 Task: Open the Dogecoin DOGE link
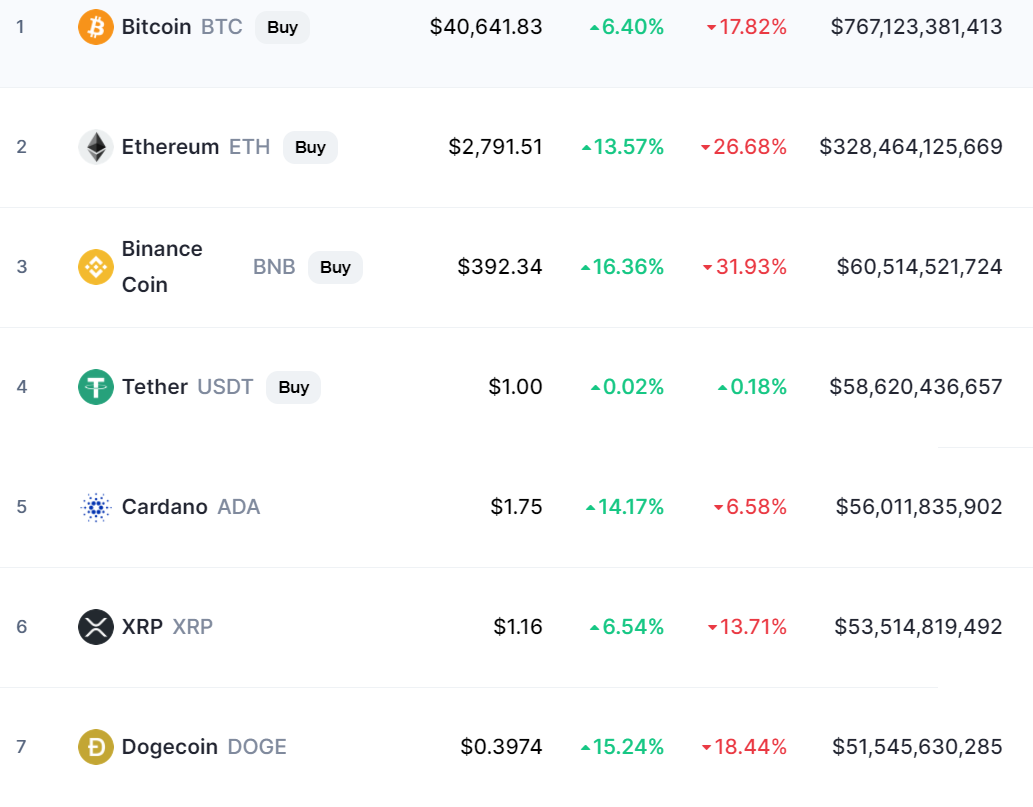204,746
